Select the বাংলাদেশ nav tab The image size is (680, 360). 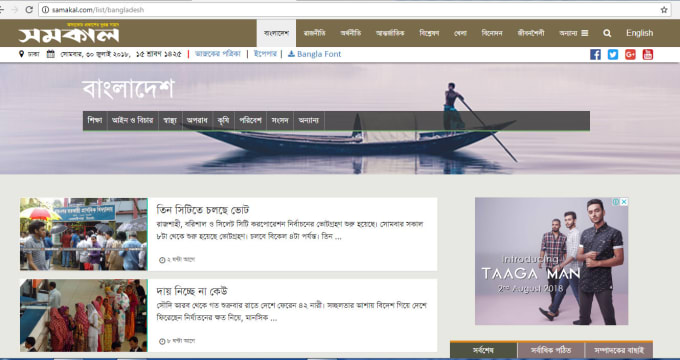(x=276, y=33)
